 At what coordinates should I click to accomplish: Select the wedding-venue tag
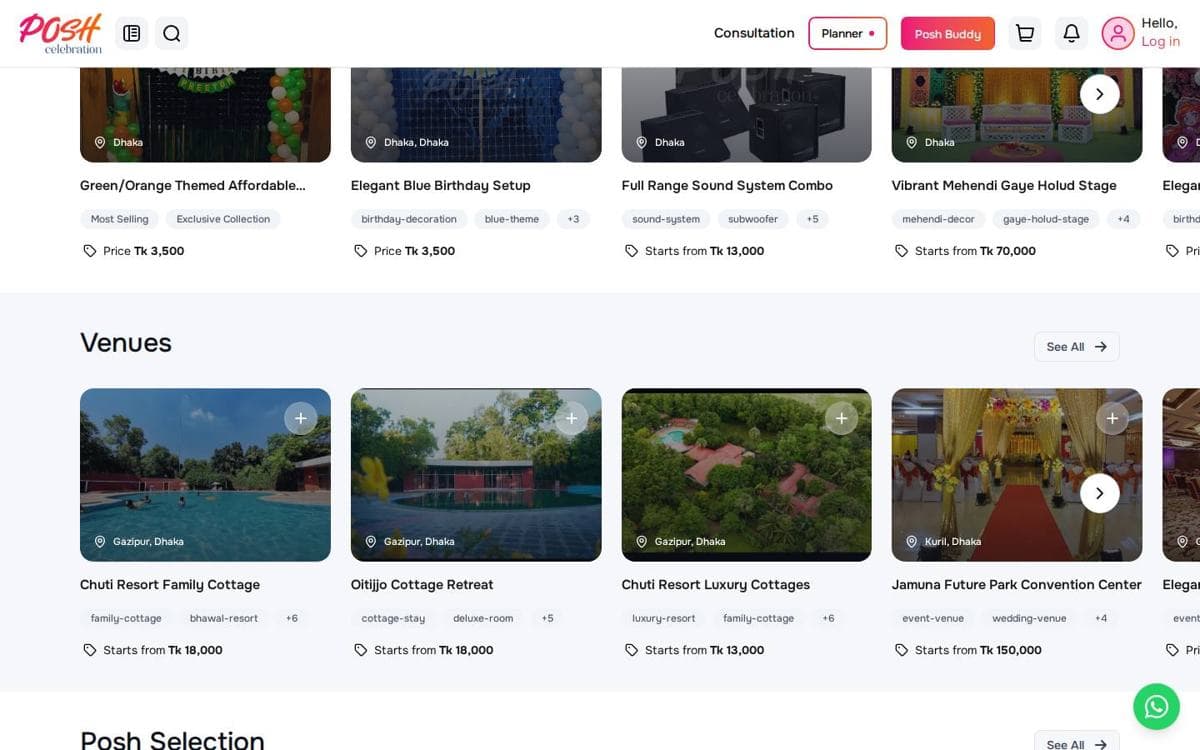point(1029,618)
